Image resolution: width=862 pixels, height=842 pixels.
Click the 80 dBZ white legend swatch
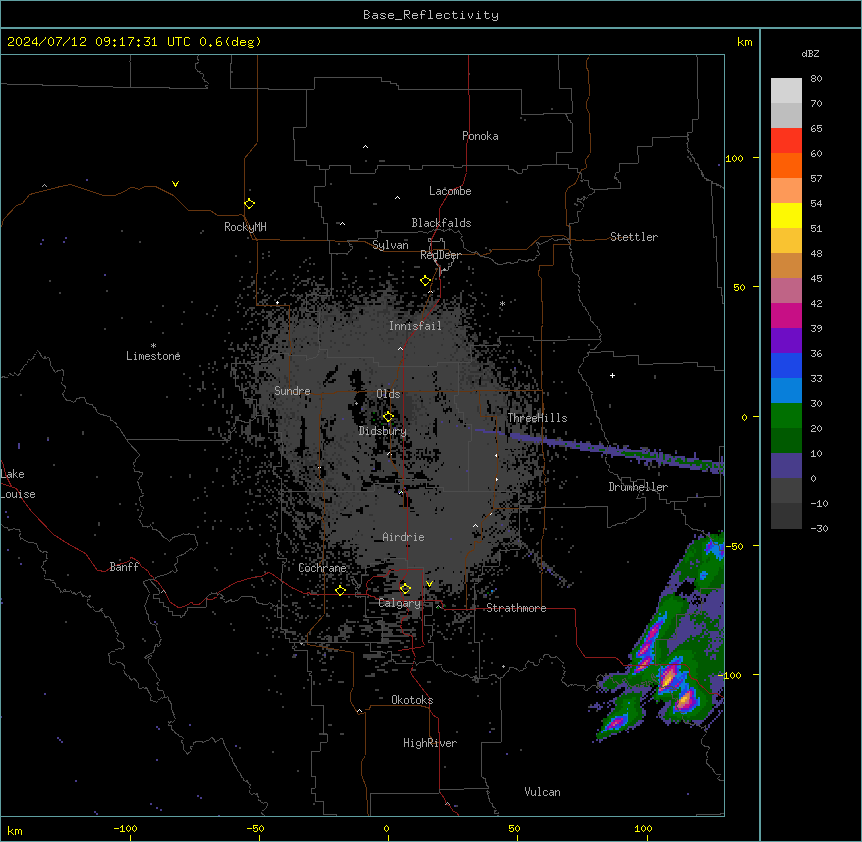(x=786, y=90)
